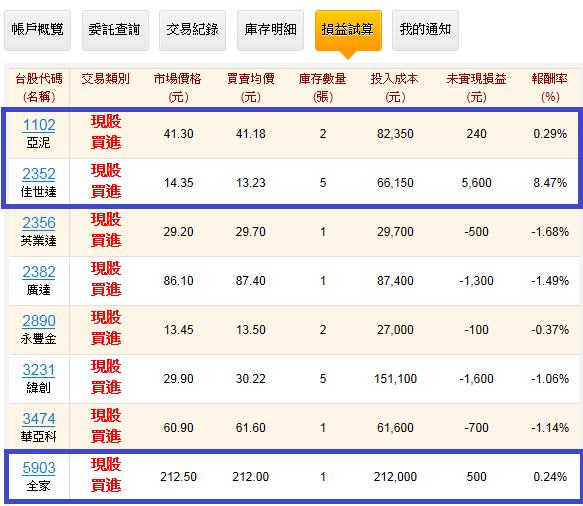This screenshot has height=506, width=583.
Task: Open stock code 1102 亞泥 link
Action: (x=39, y=125)
